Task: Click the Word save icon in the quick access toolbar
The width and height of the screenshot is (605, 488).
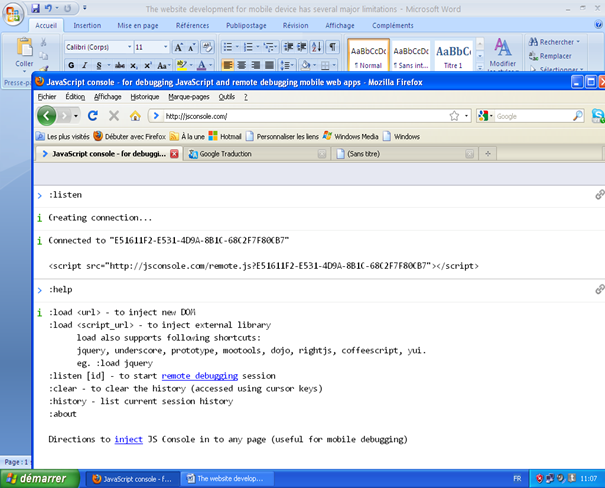Action: click(33, 8)
